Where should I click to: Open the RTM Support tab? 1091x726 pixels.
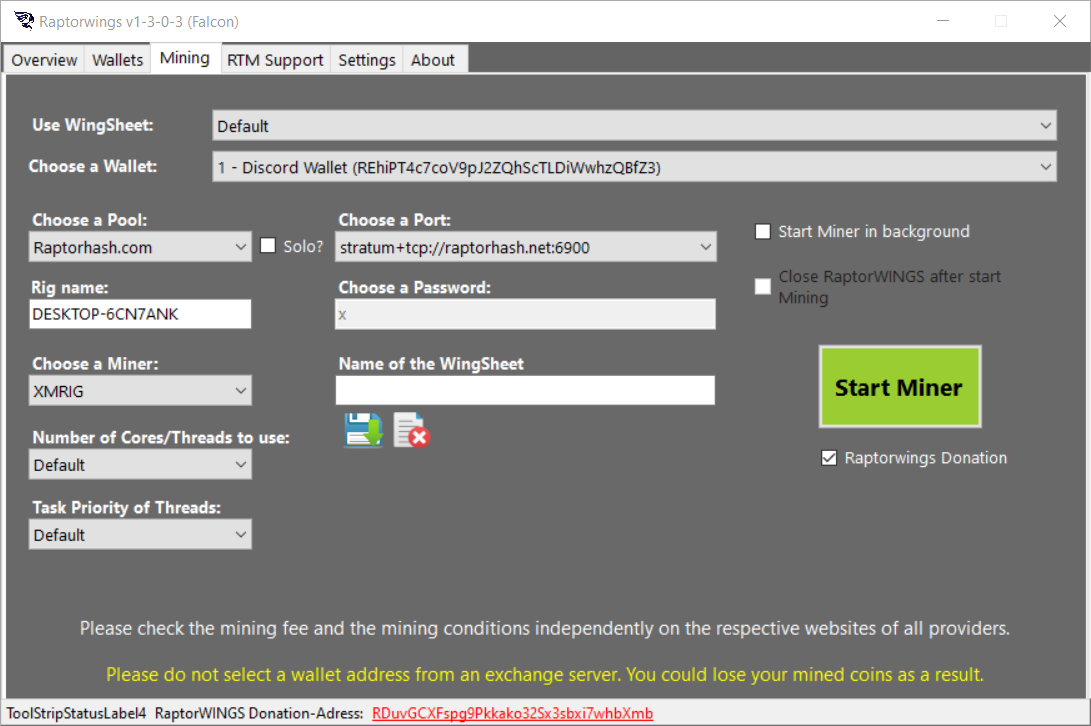[x=275, y=60]
